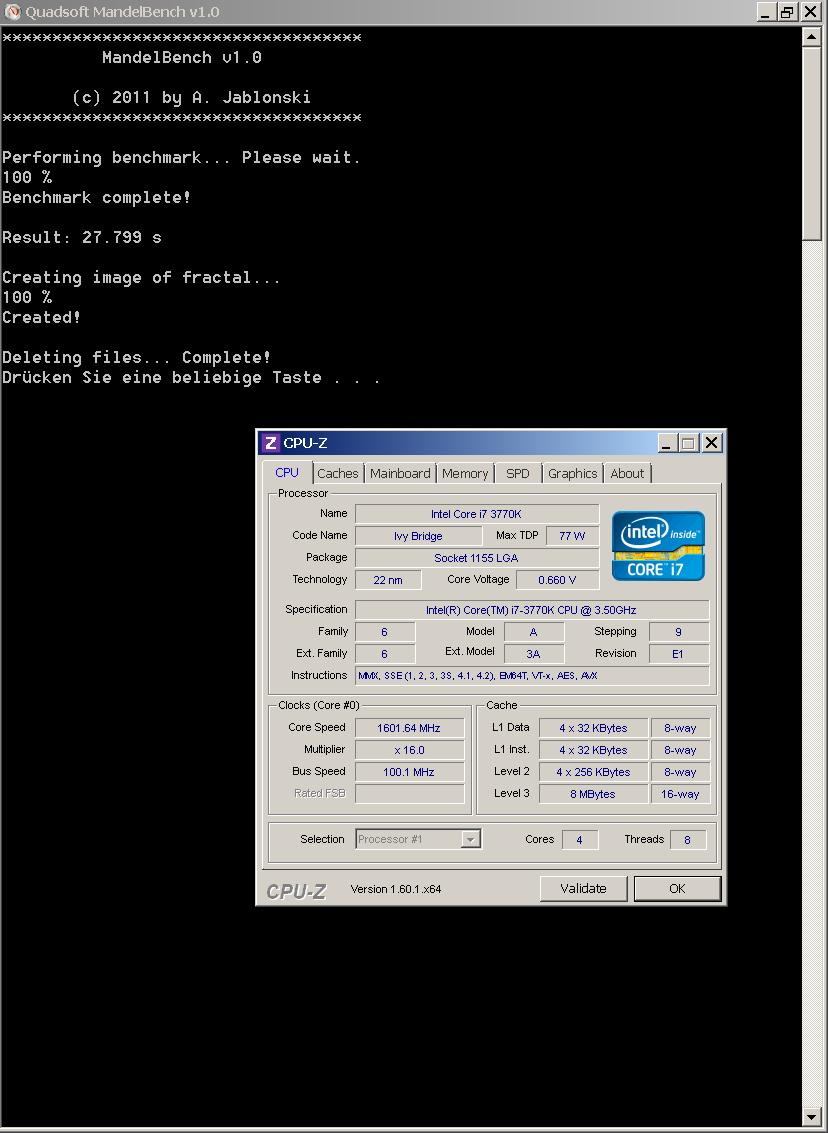Viewport: 828px width, 1133px height.
Task: Open the Mainboard tab
Action: coord(400,473)
